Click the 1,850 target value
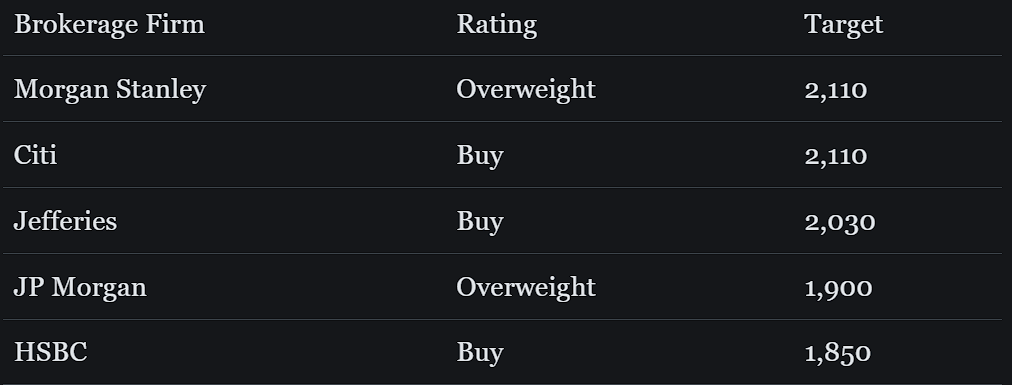1012x385 pixels. point(838,354)
